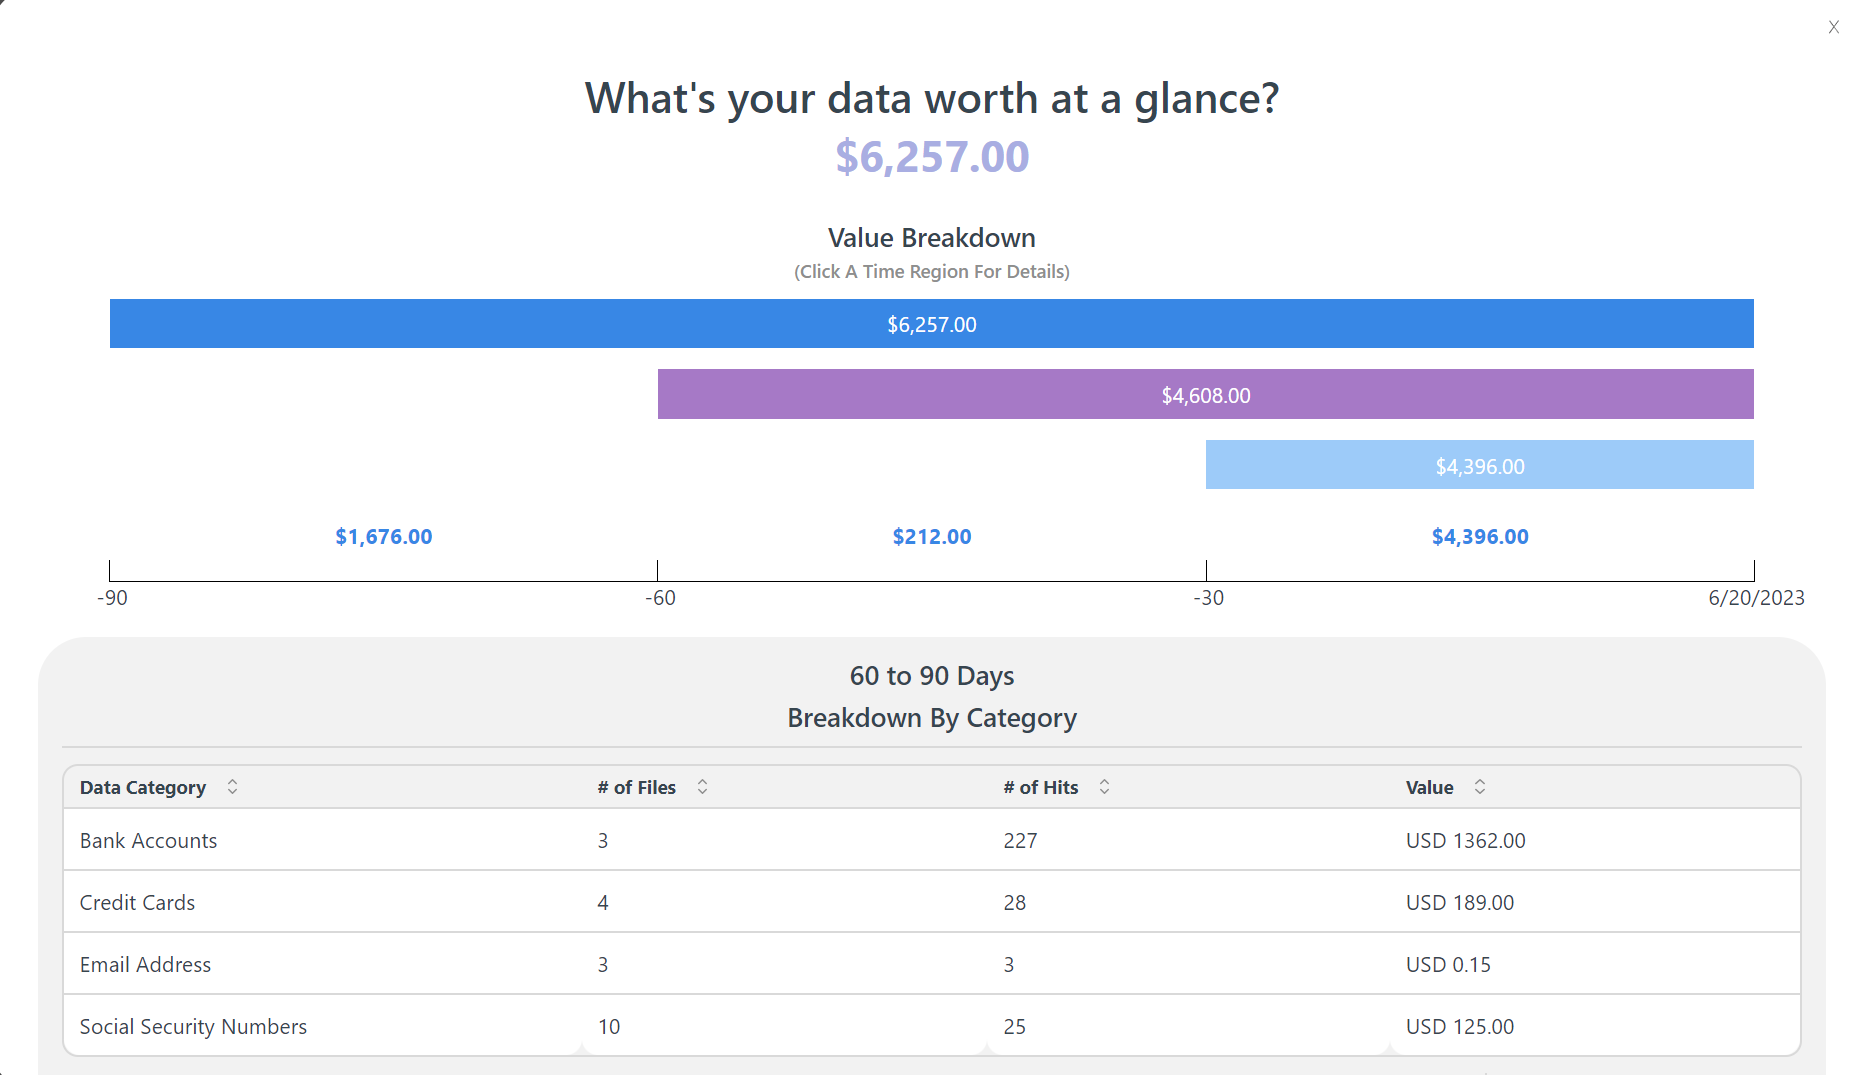1857x1075 pixels.
Task: Sort by Value column
Action: [x=1479, y=787]
